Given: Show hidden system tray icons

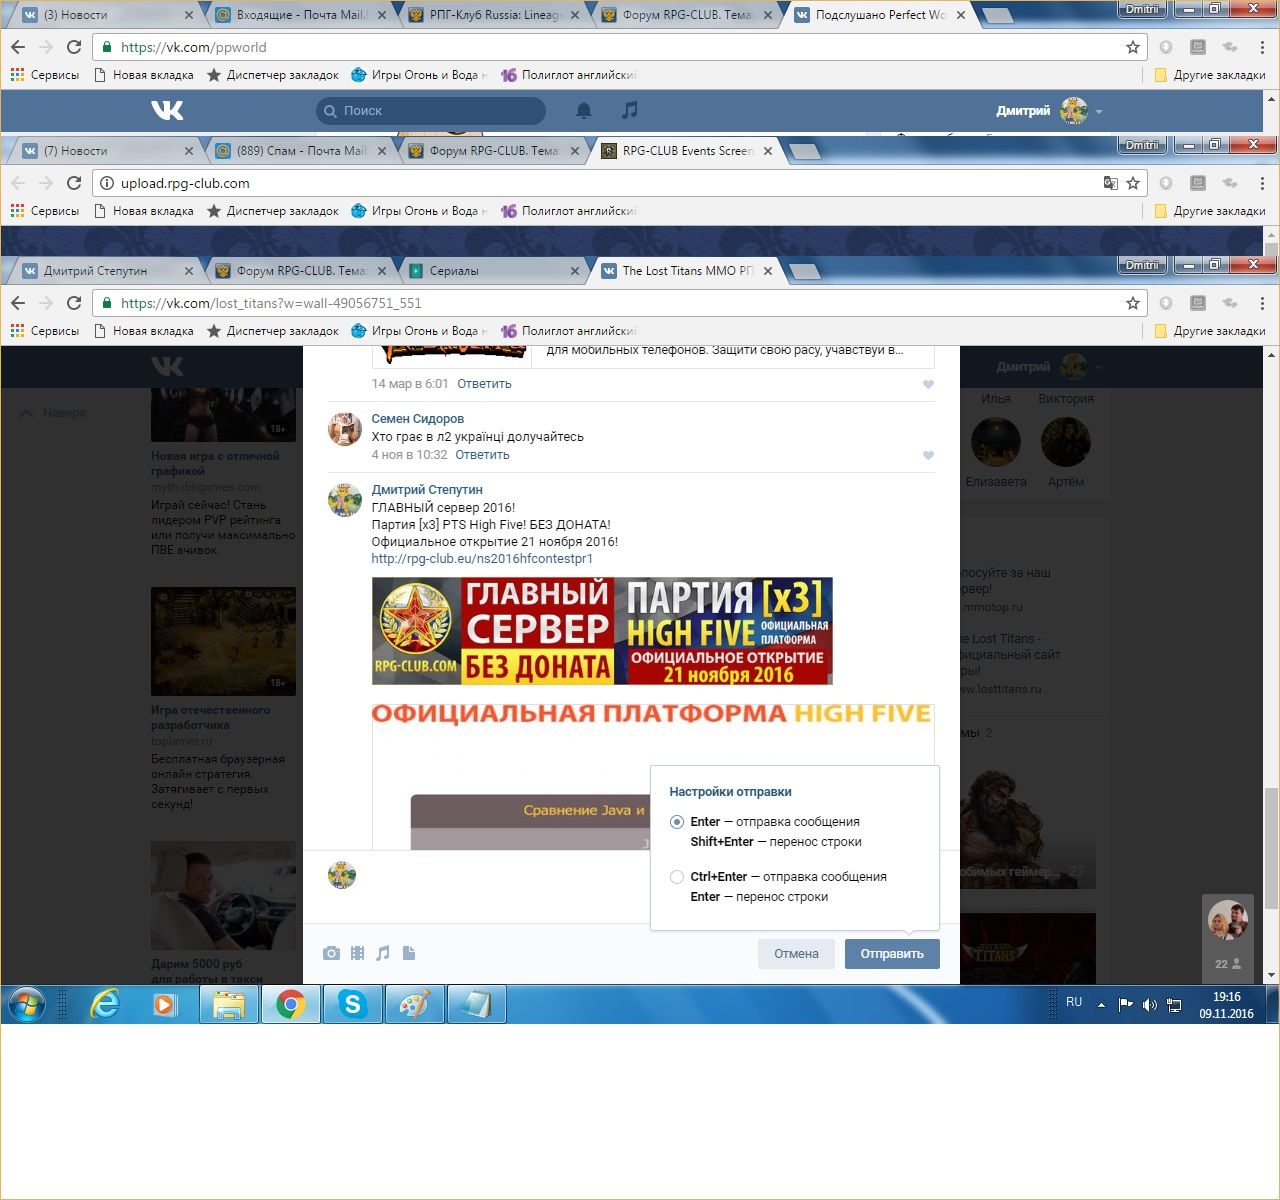Looking at the screenshot, I should 1101,1005.
